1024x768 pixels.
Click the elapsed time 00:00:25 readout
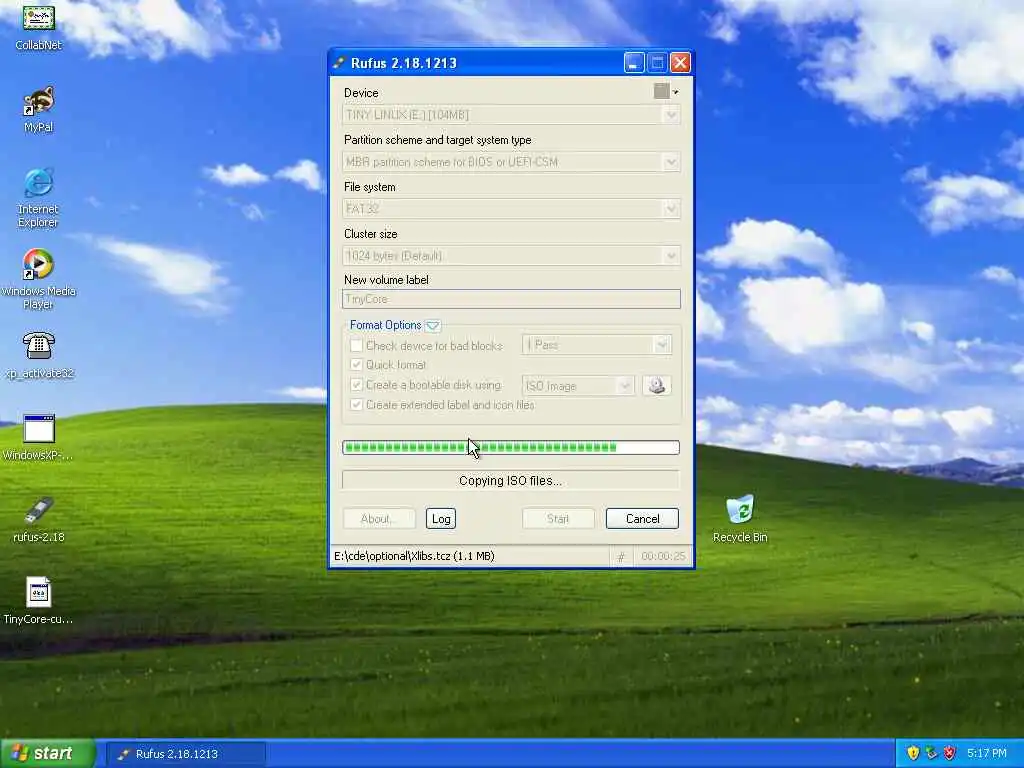point(663,556)
